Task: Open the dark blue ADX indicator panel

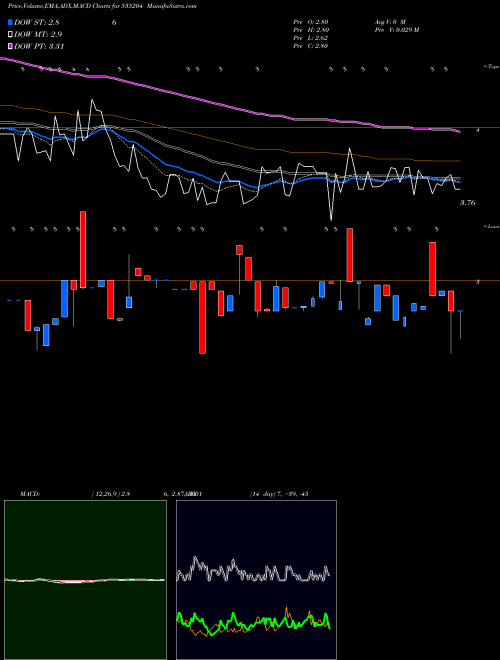Action: [256, 580]
